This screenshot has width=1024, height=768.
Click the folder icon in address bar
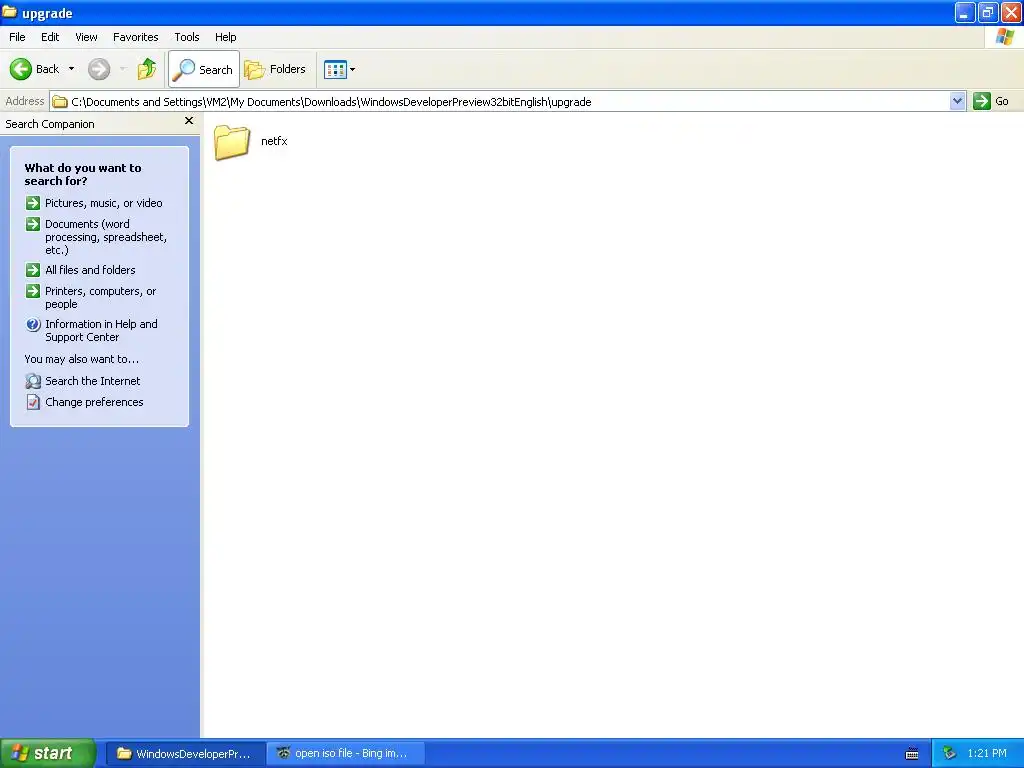click(60, 102)
